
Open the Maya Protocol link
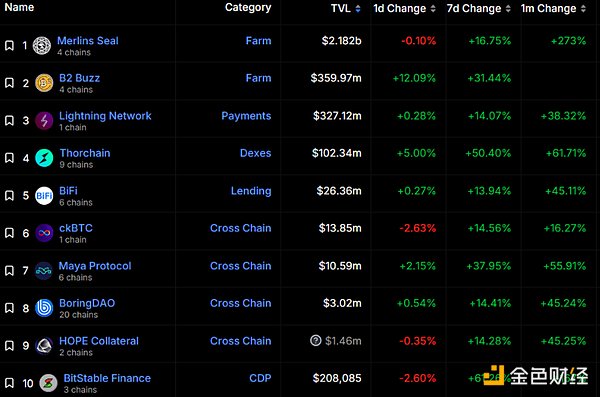tap(95, 266)
